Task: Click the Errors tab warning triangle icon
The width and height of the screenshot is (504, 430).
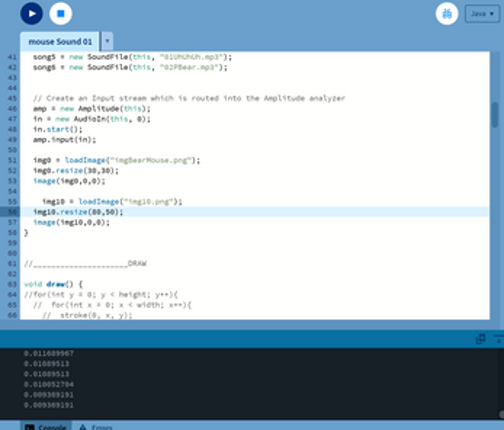Action: coord(83,427)
